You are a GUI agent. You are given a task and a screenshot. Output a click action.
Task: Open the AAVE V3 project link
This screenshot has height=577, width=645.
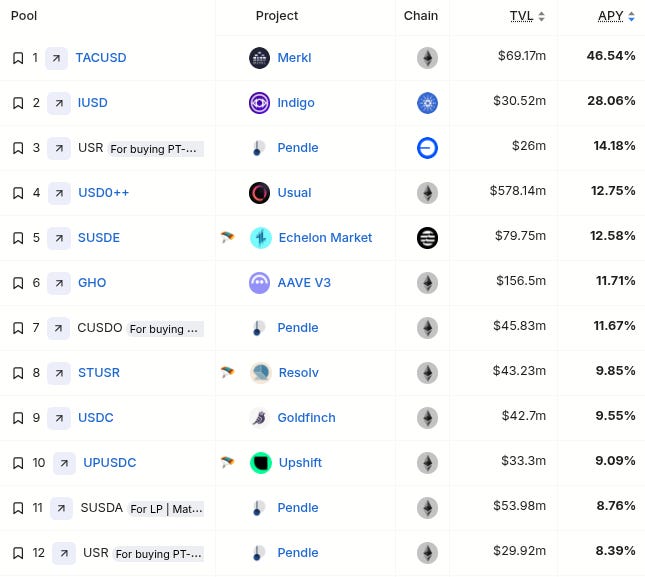[304, 283]
